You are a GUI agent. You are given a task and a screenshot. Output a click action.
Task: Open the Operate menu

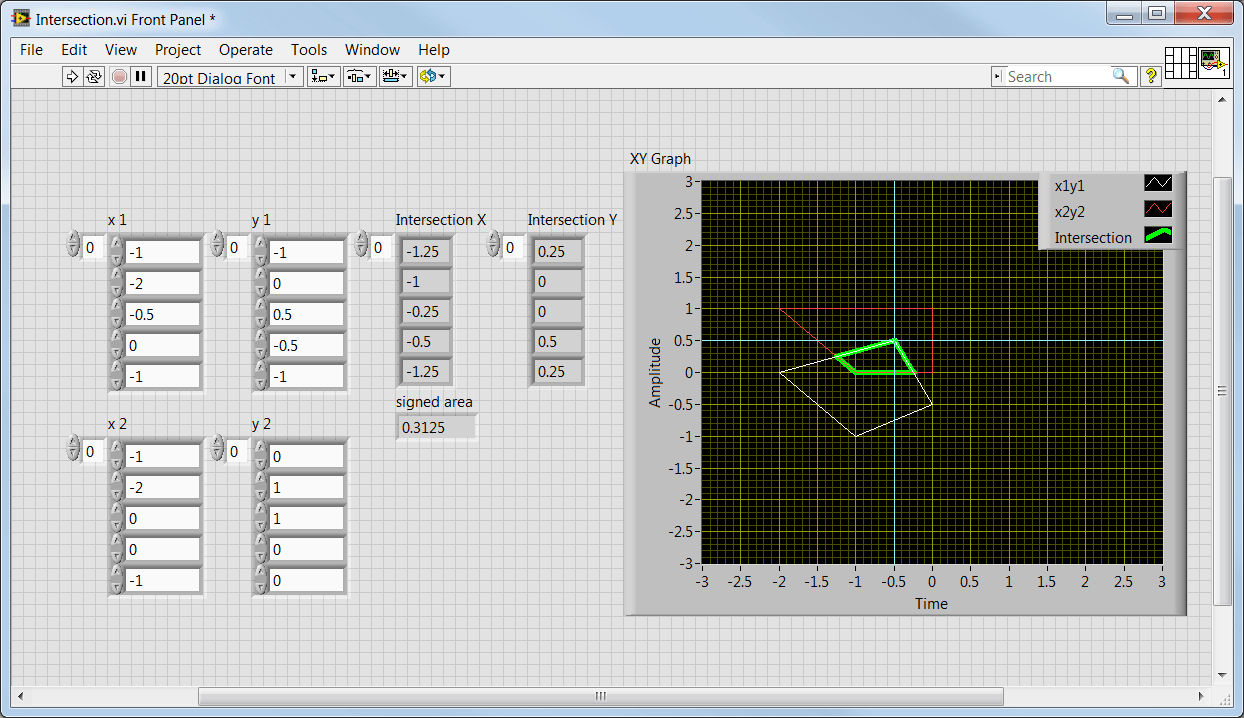pos(246,50)
